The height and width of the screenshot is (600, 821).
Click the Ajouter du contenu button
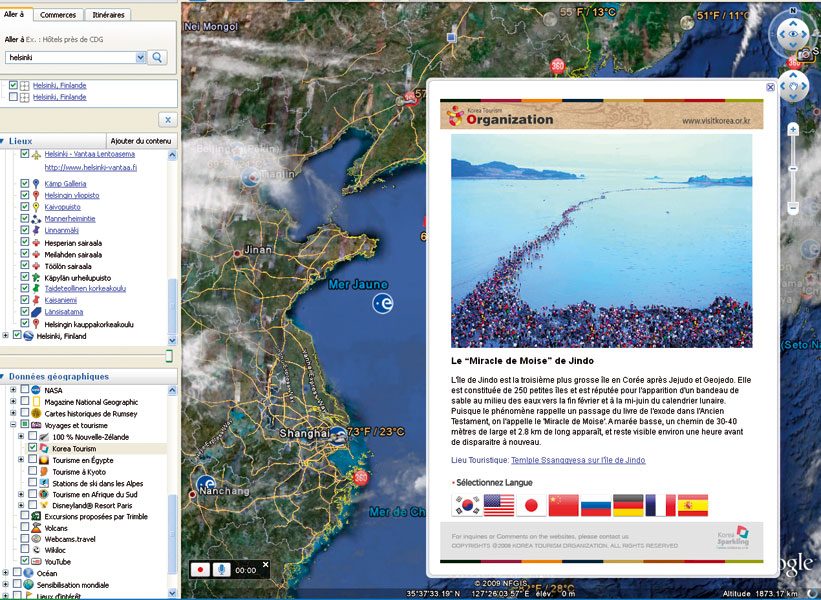click(x=141, y=141)
